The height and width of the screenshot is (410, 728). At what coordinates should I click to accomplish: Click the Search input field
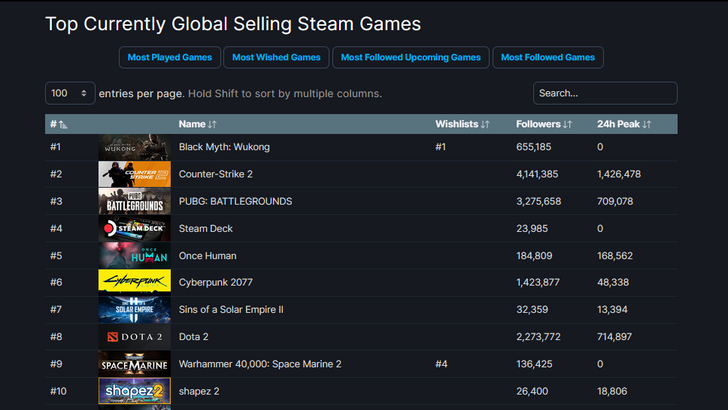click(604, 93)
